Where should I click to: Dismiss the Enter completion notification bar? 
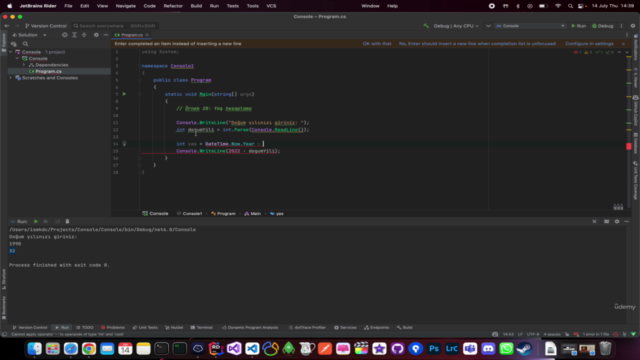tap(623, 44)
